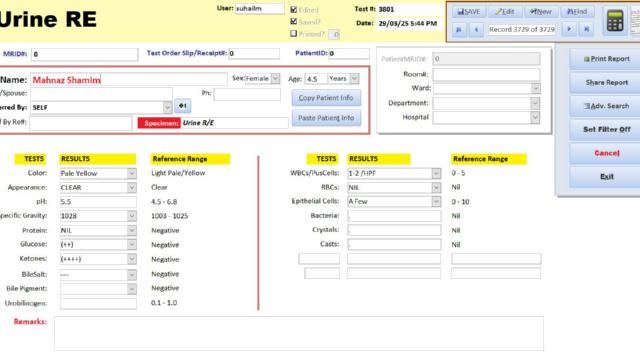The width and height of the screenshot is (640, 360).
Task: Open the Hospital dropdown
Action: coord(536,118)
